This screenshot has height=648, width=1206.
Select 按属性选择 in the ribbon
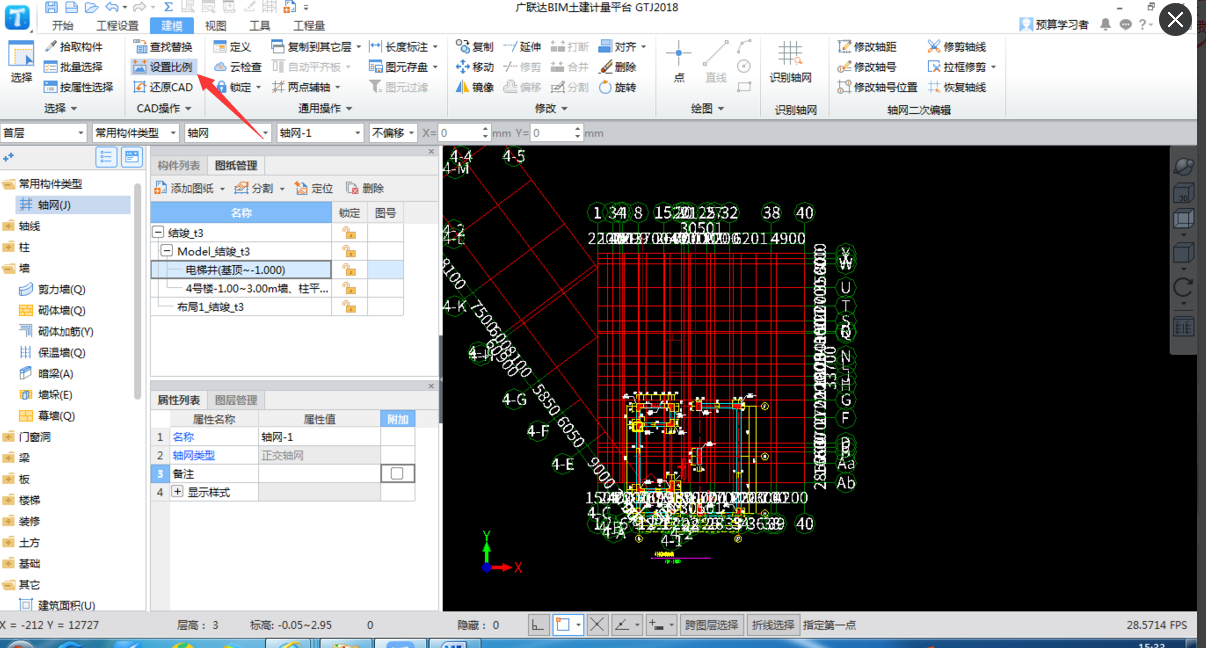click(78, 87)
